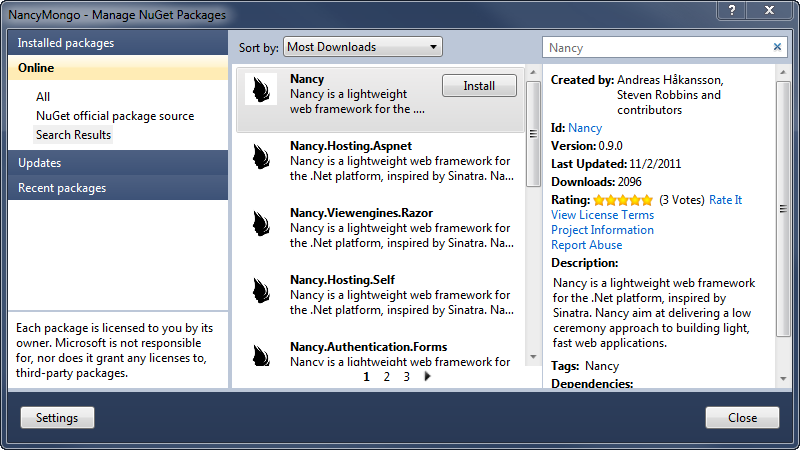Image resolution: width=800 pixels, height=450 pixels.
Task: Open the Settings button
Action: 57,418
